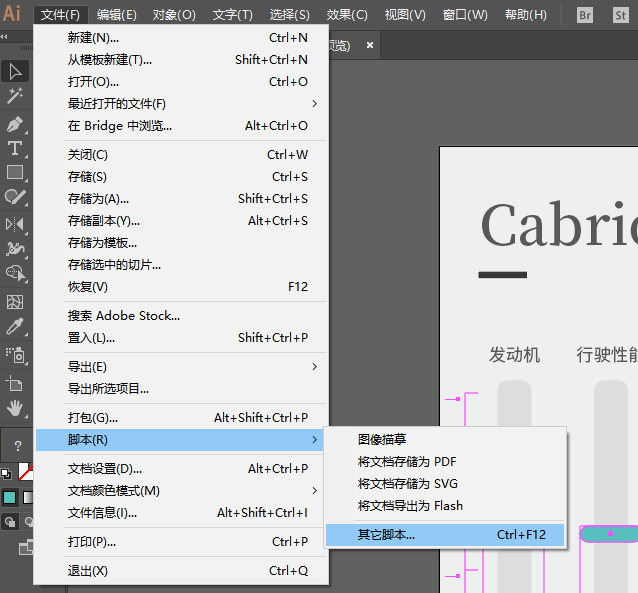This screenshot has height=593, width=638.
Task: Run the 图像描摹 script
Action: click(x=445, y=440)
